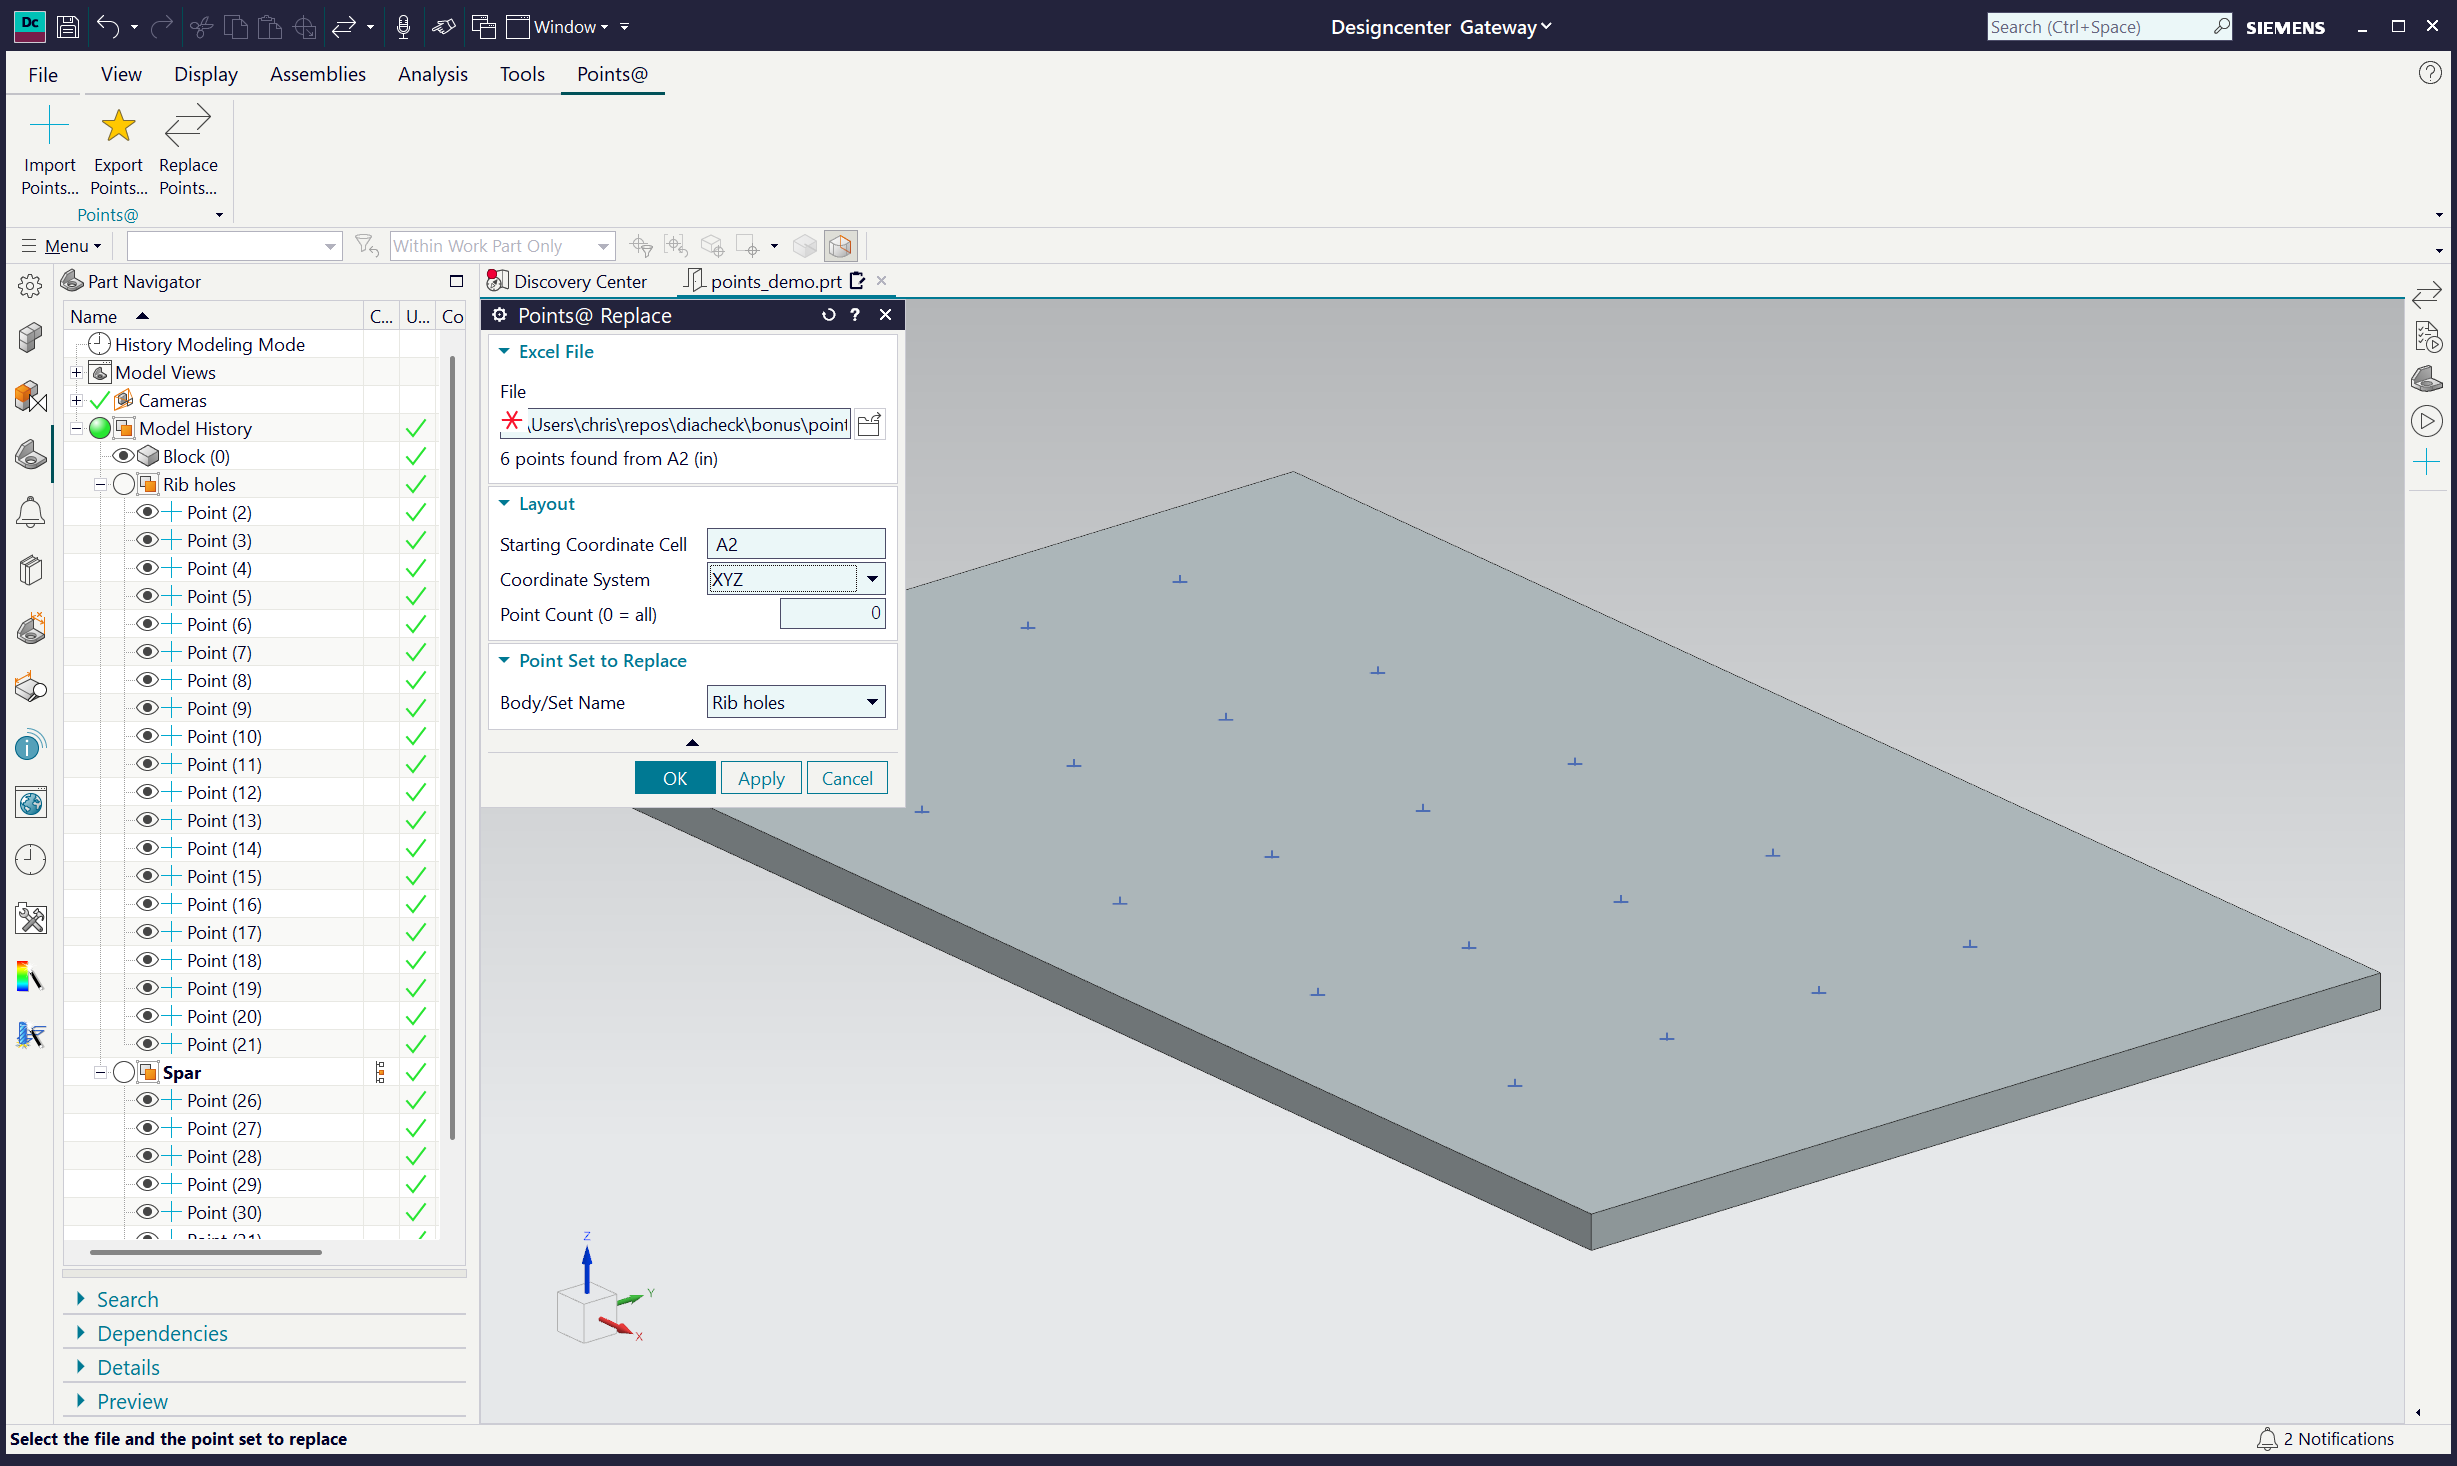The image size is (2457, 1466).
Task: Click the Cancel button
Action: click(847, 778)
